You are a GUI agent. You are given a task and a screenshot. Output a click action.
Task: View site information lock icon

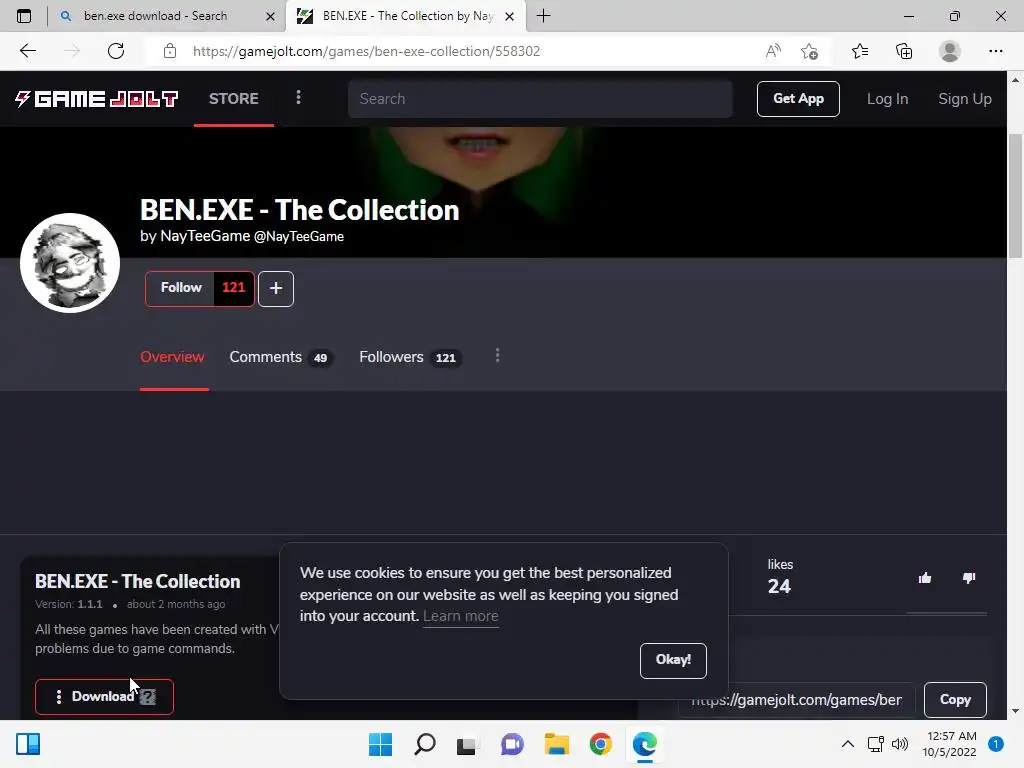[170, 51]
